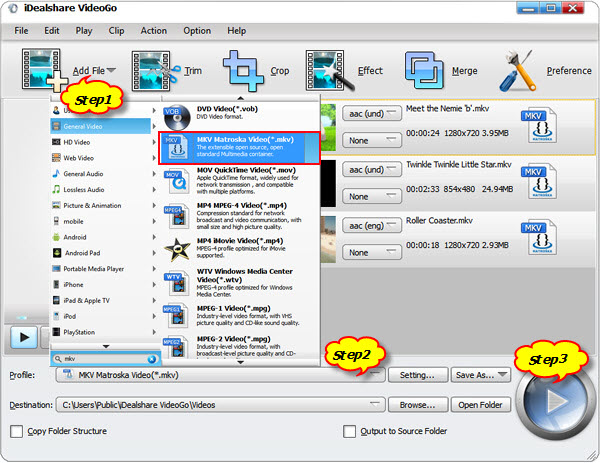The height and width of the screenshot is (463, 600).
Task: Click the Open Folder button
Action: 481,405
